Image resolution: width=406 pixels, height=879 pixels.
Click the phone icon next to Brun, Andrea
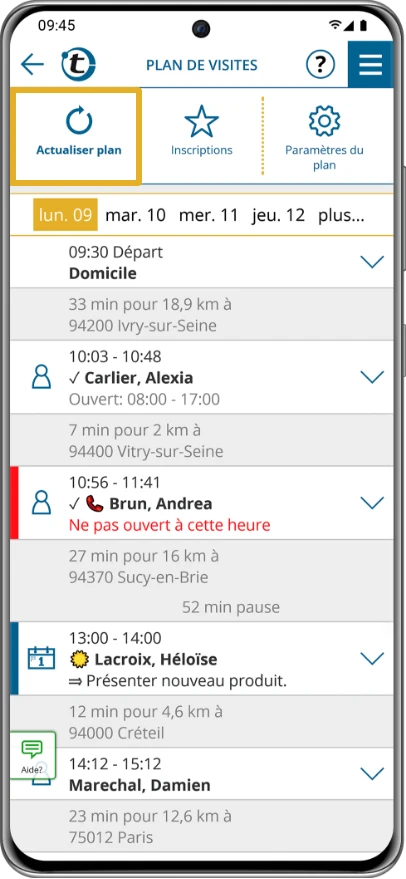(95, 504)
